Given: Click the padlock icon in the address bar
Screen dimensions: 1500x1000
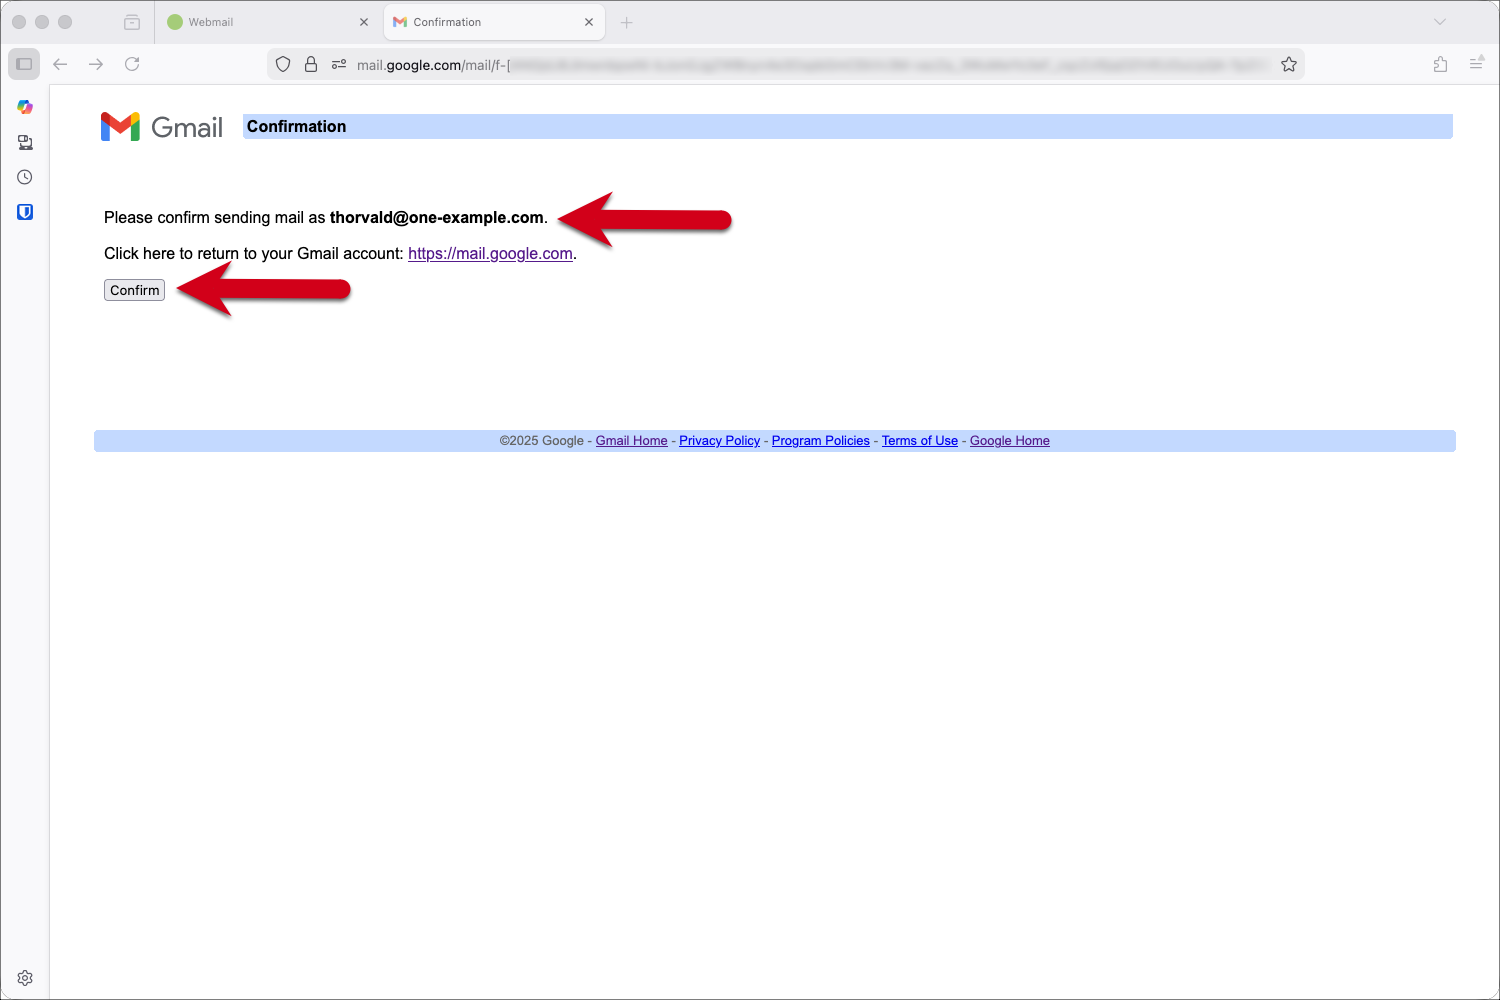Looking at the screenshot, I should [311, 63].
